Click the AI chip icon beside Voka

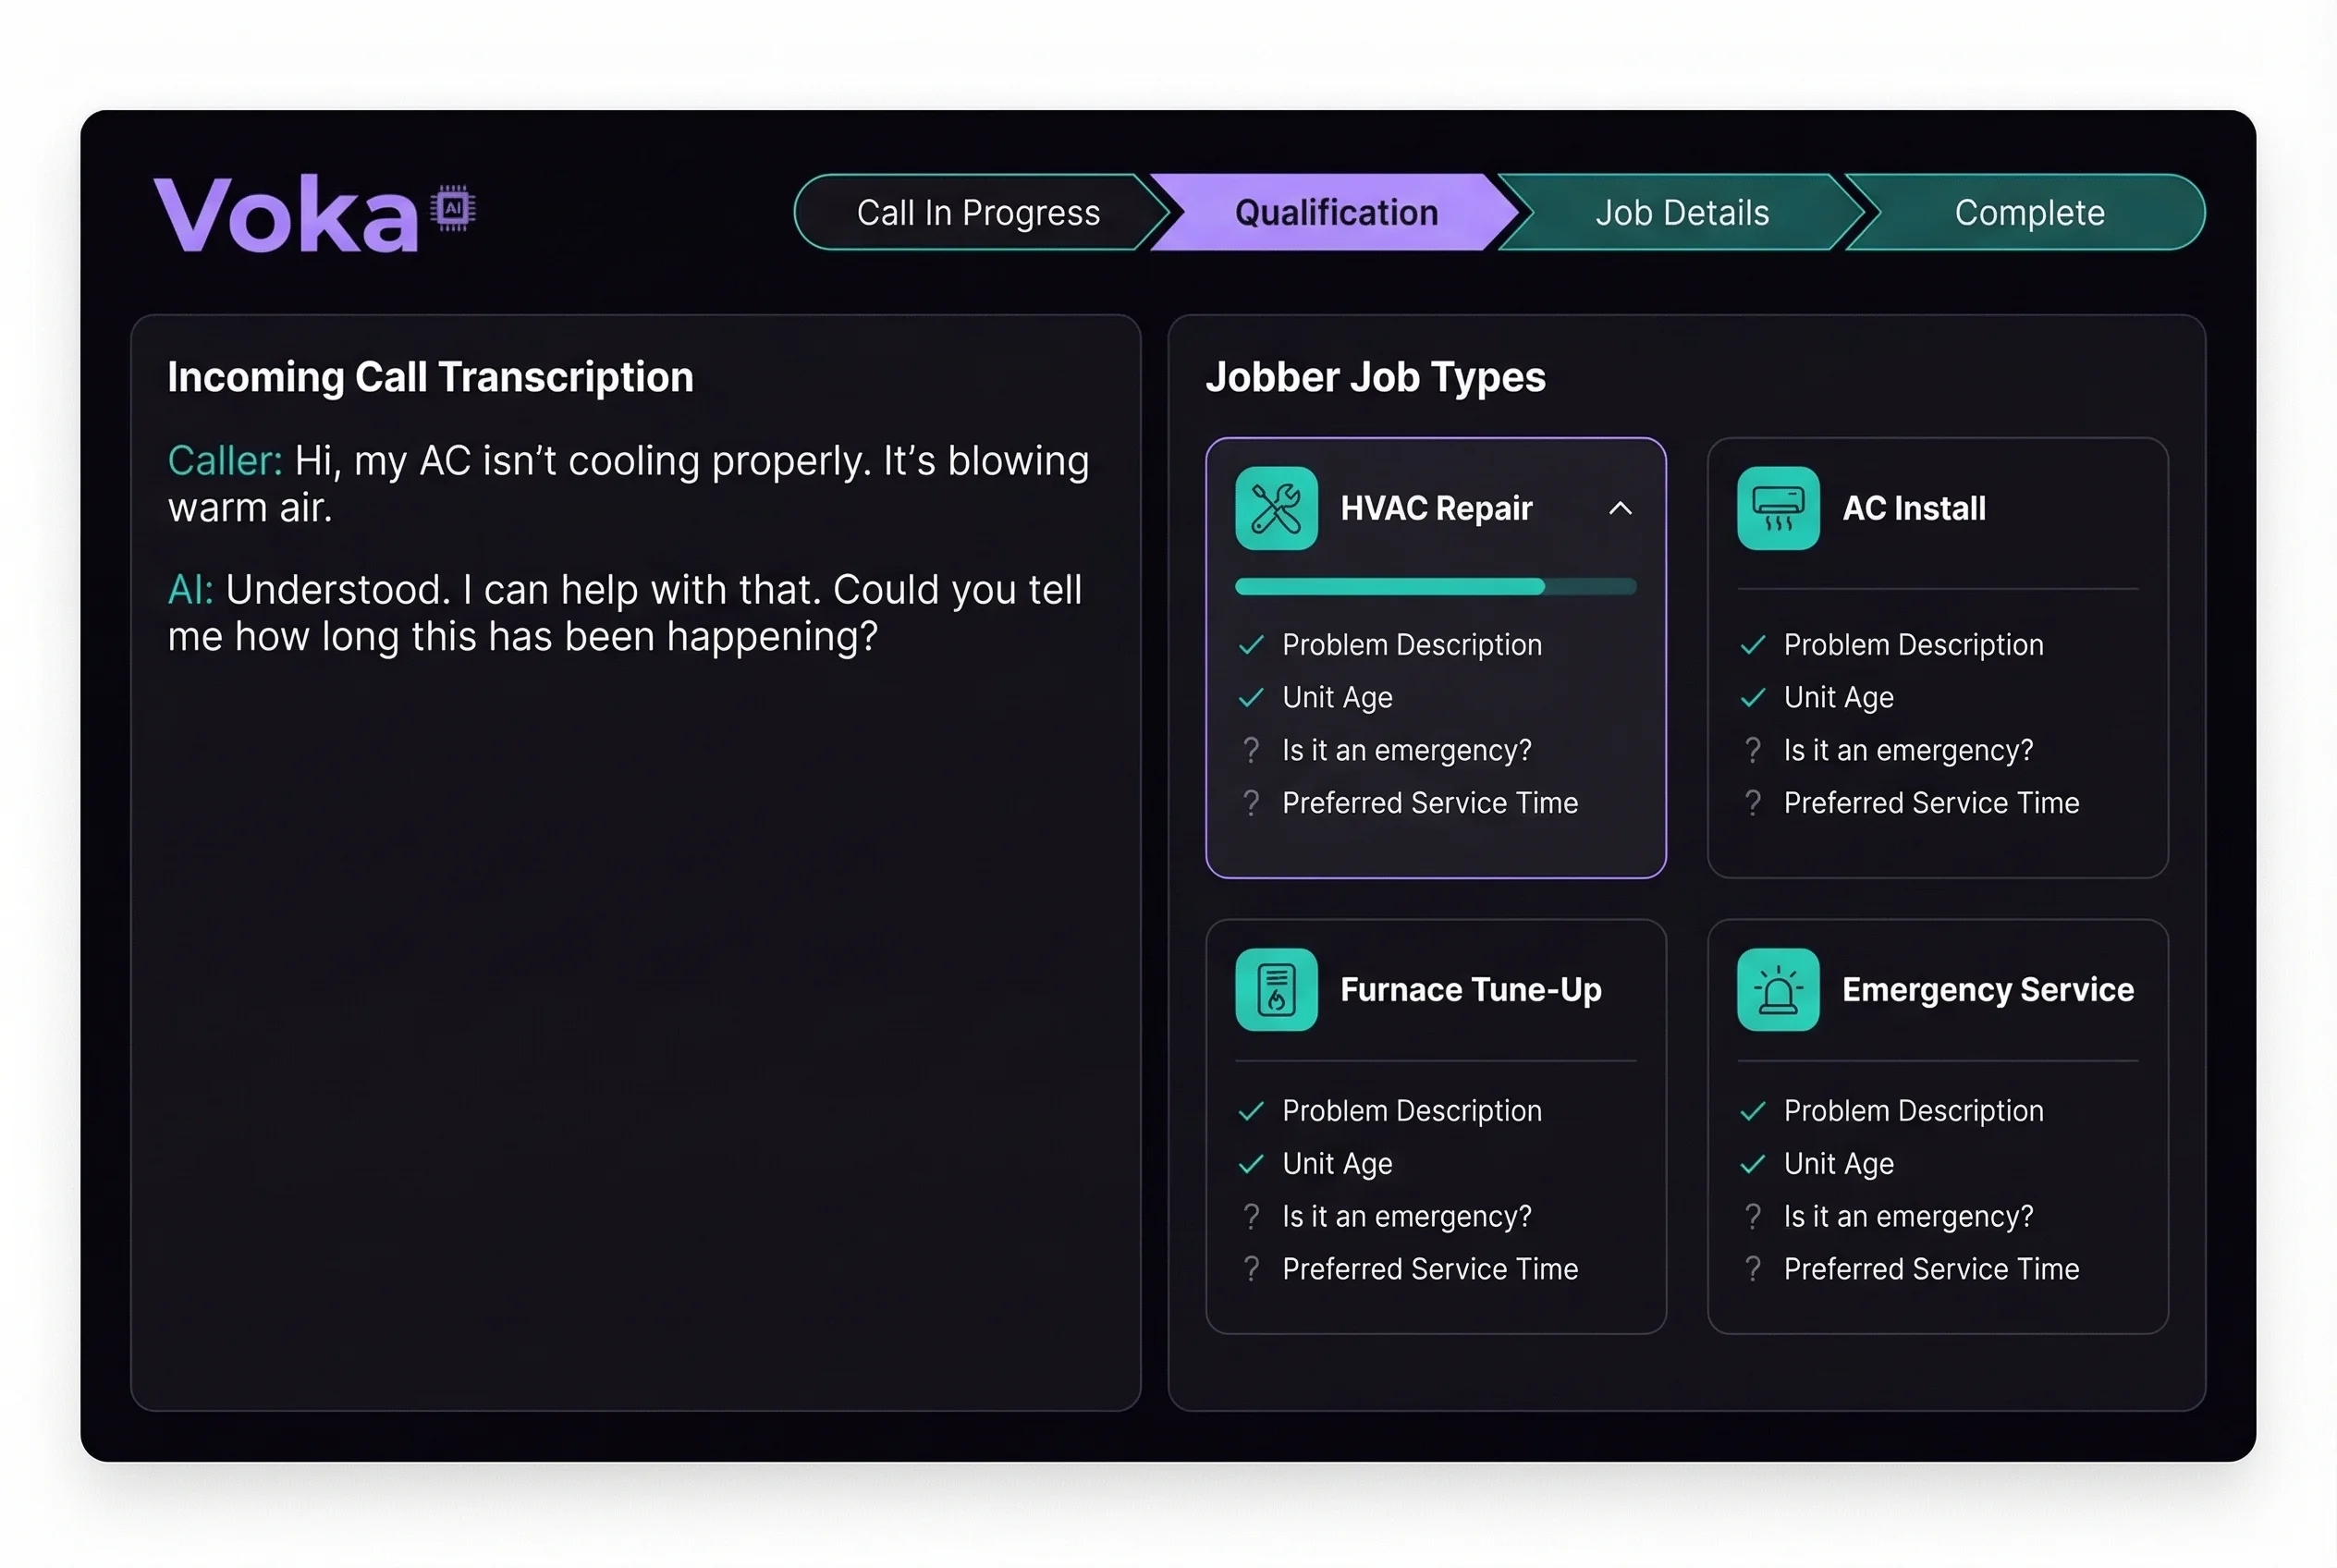pos(453,208)
